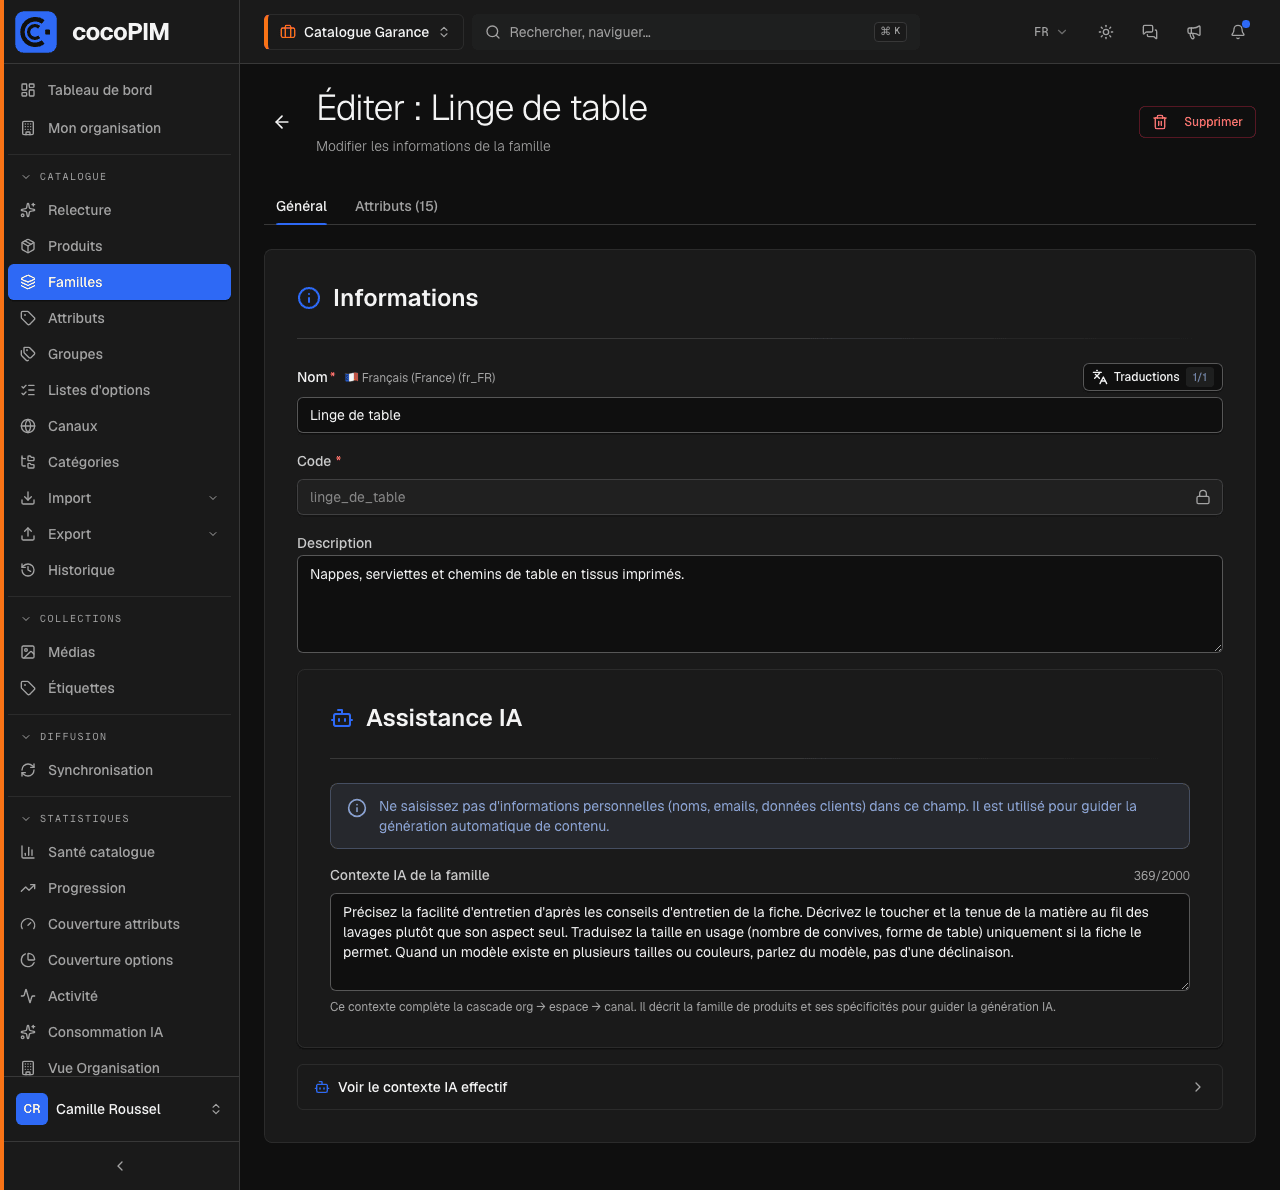
Task: Open the FR language dropdown
Action: (1050, 32)
